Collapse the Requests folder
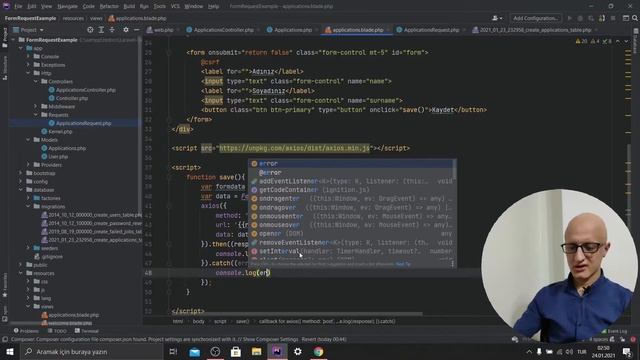This screenshot has width=640, height=360. point(36,115)
